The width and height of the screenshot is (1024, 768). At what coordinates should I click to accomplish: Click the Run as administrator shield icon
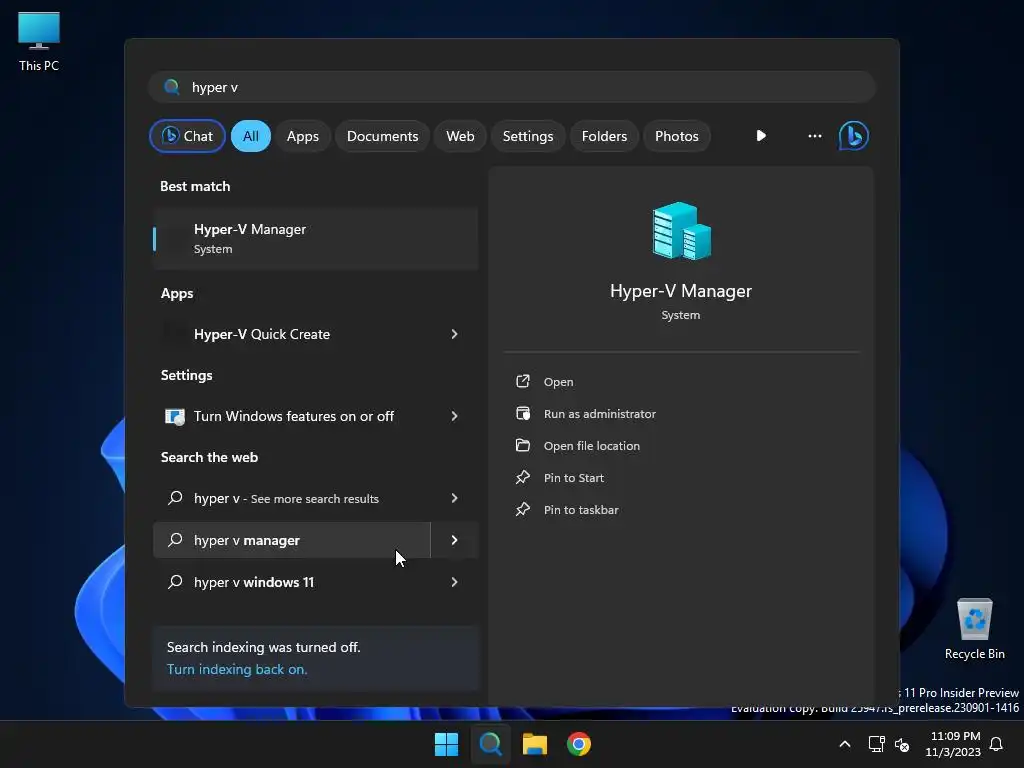point(522,413)
